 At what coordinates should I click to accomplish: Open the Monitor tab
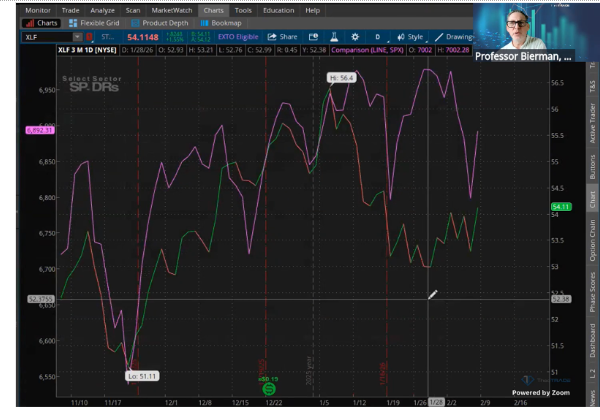point(38,10)
